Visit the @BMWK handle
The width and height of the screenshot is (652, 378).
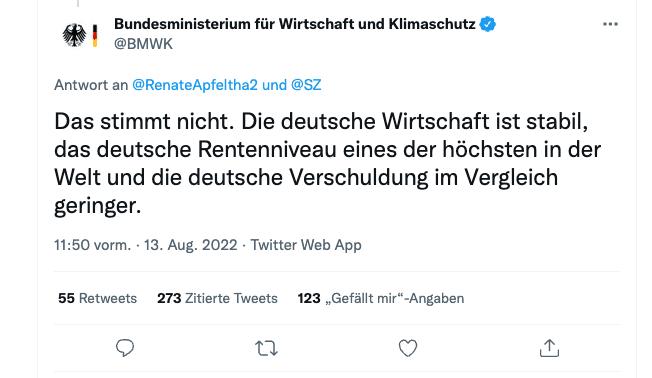tap(143, 44)
